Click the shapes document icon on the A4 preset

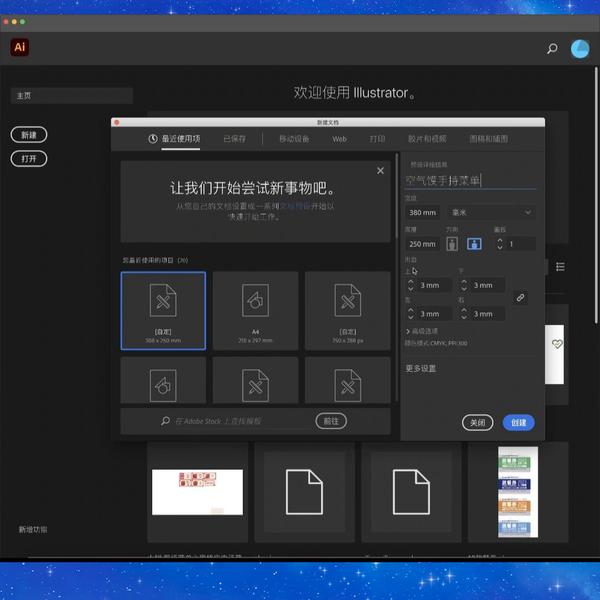click(x=255, y=300)
